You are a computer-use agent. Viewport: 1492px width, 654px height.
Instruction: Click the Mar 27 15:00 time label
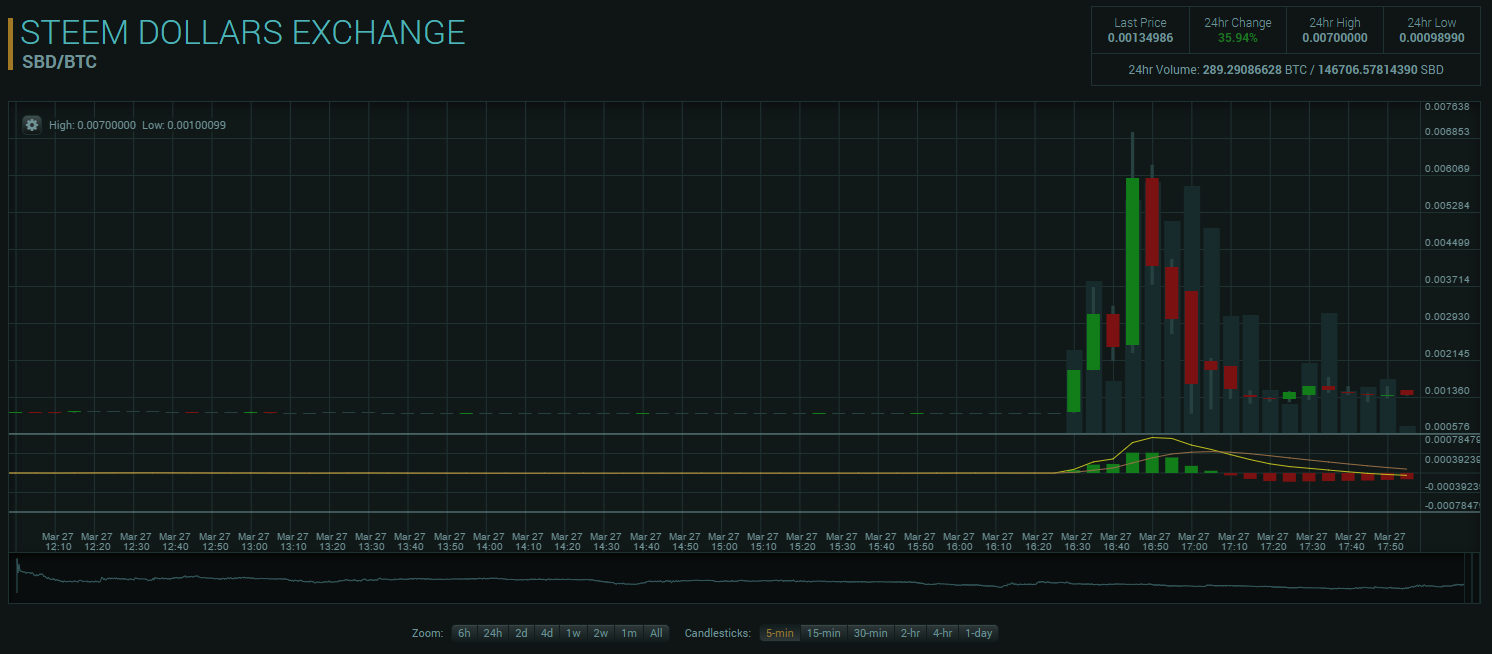(x=724, y=541)
